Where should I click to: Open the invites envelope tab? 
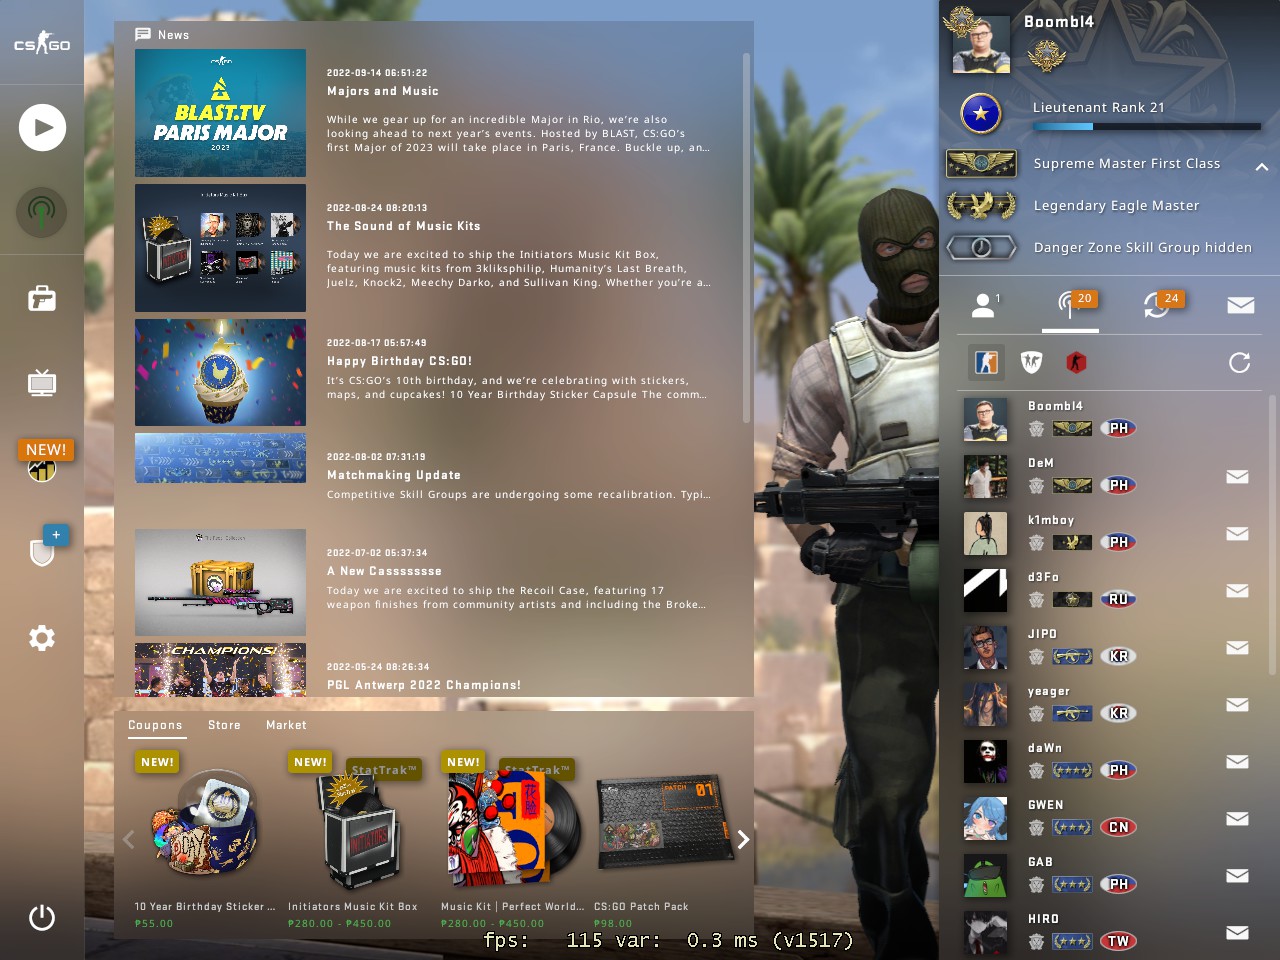click(x=1241, y=305)
